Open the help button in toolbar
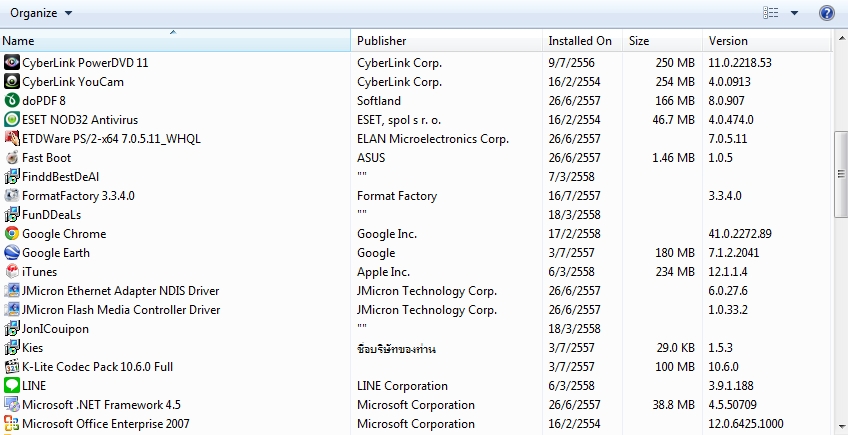The height and width of the screenshot is (435, 848). point(826,13)
